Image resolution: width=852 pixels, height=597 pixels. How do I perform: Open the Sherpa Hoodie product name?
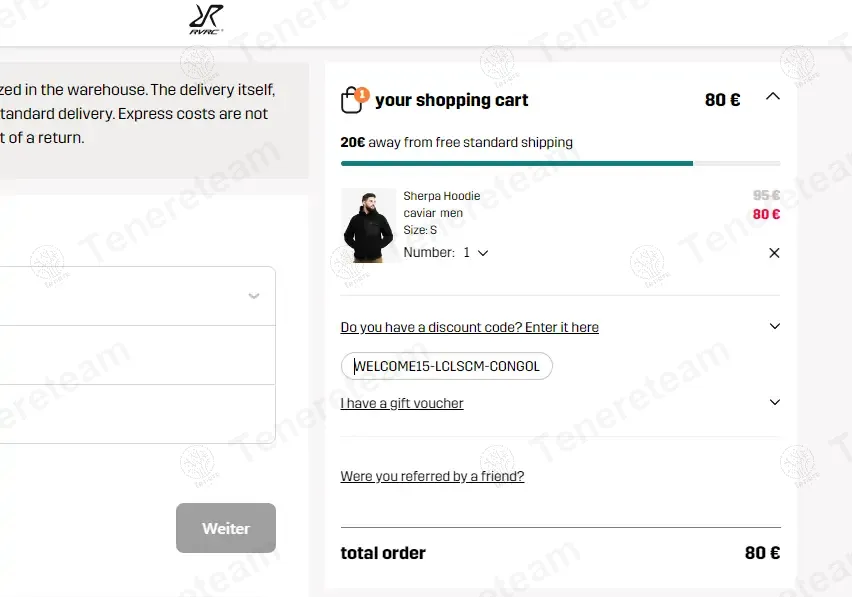point(442,196)
